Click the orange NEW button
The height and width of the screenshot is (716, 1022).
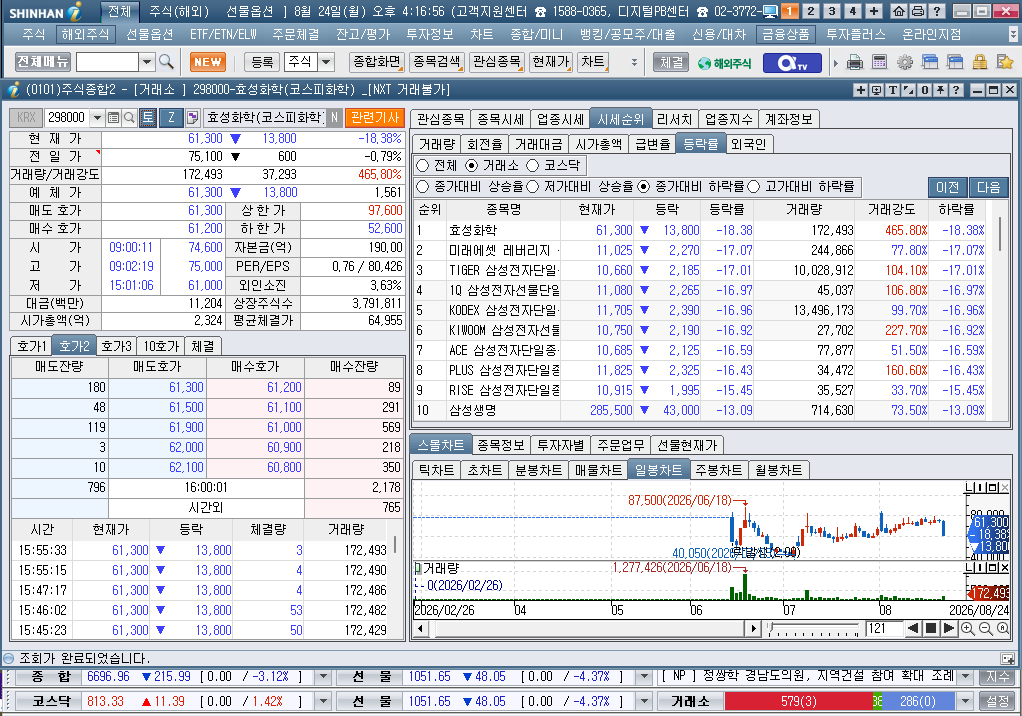coord(208,62)
